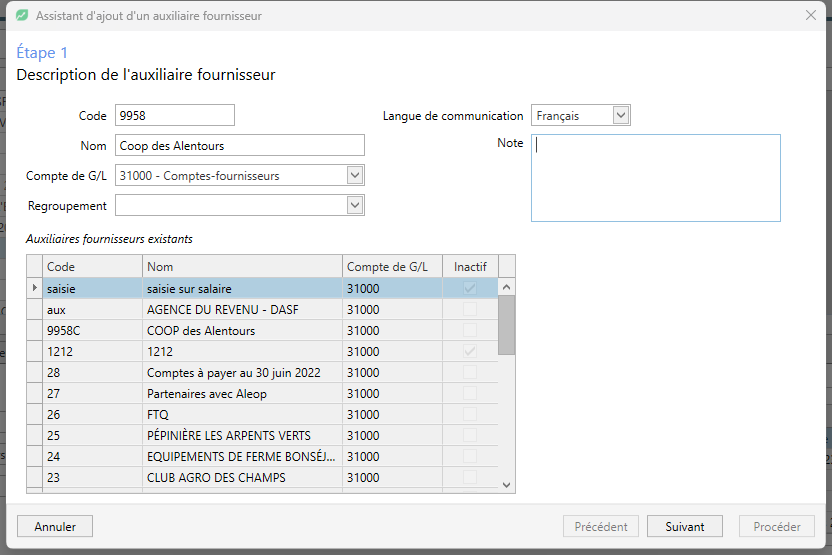Viewport: 832px width, 555px height.
Task: Click the code cell '25'
Action: point(92,435)
